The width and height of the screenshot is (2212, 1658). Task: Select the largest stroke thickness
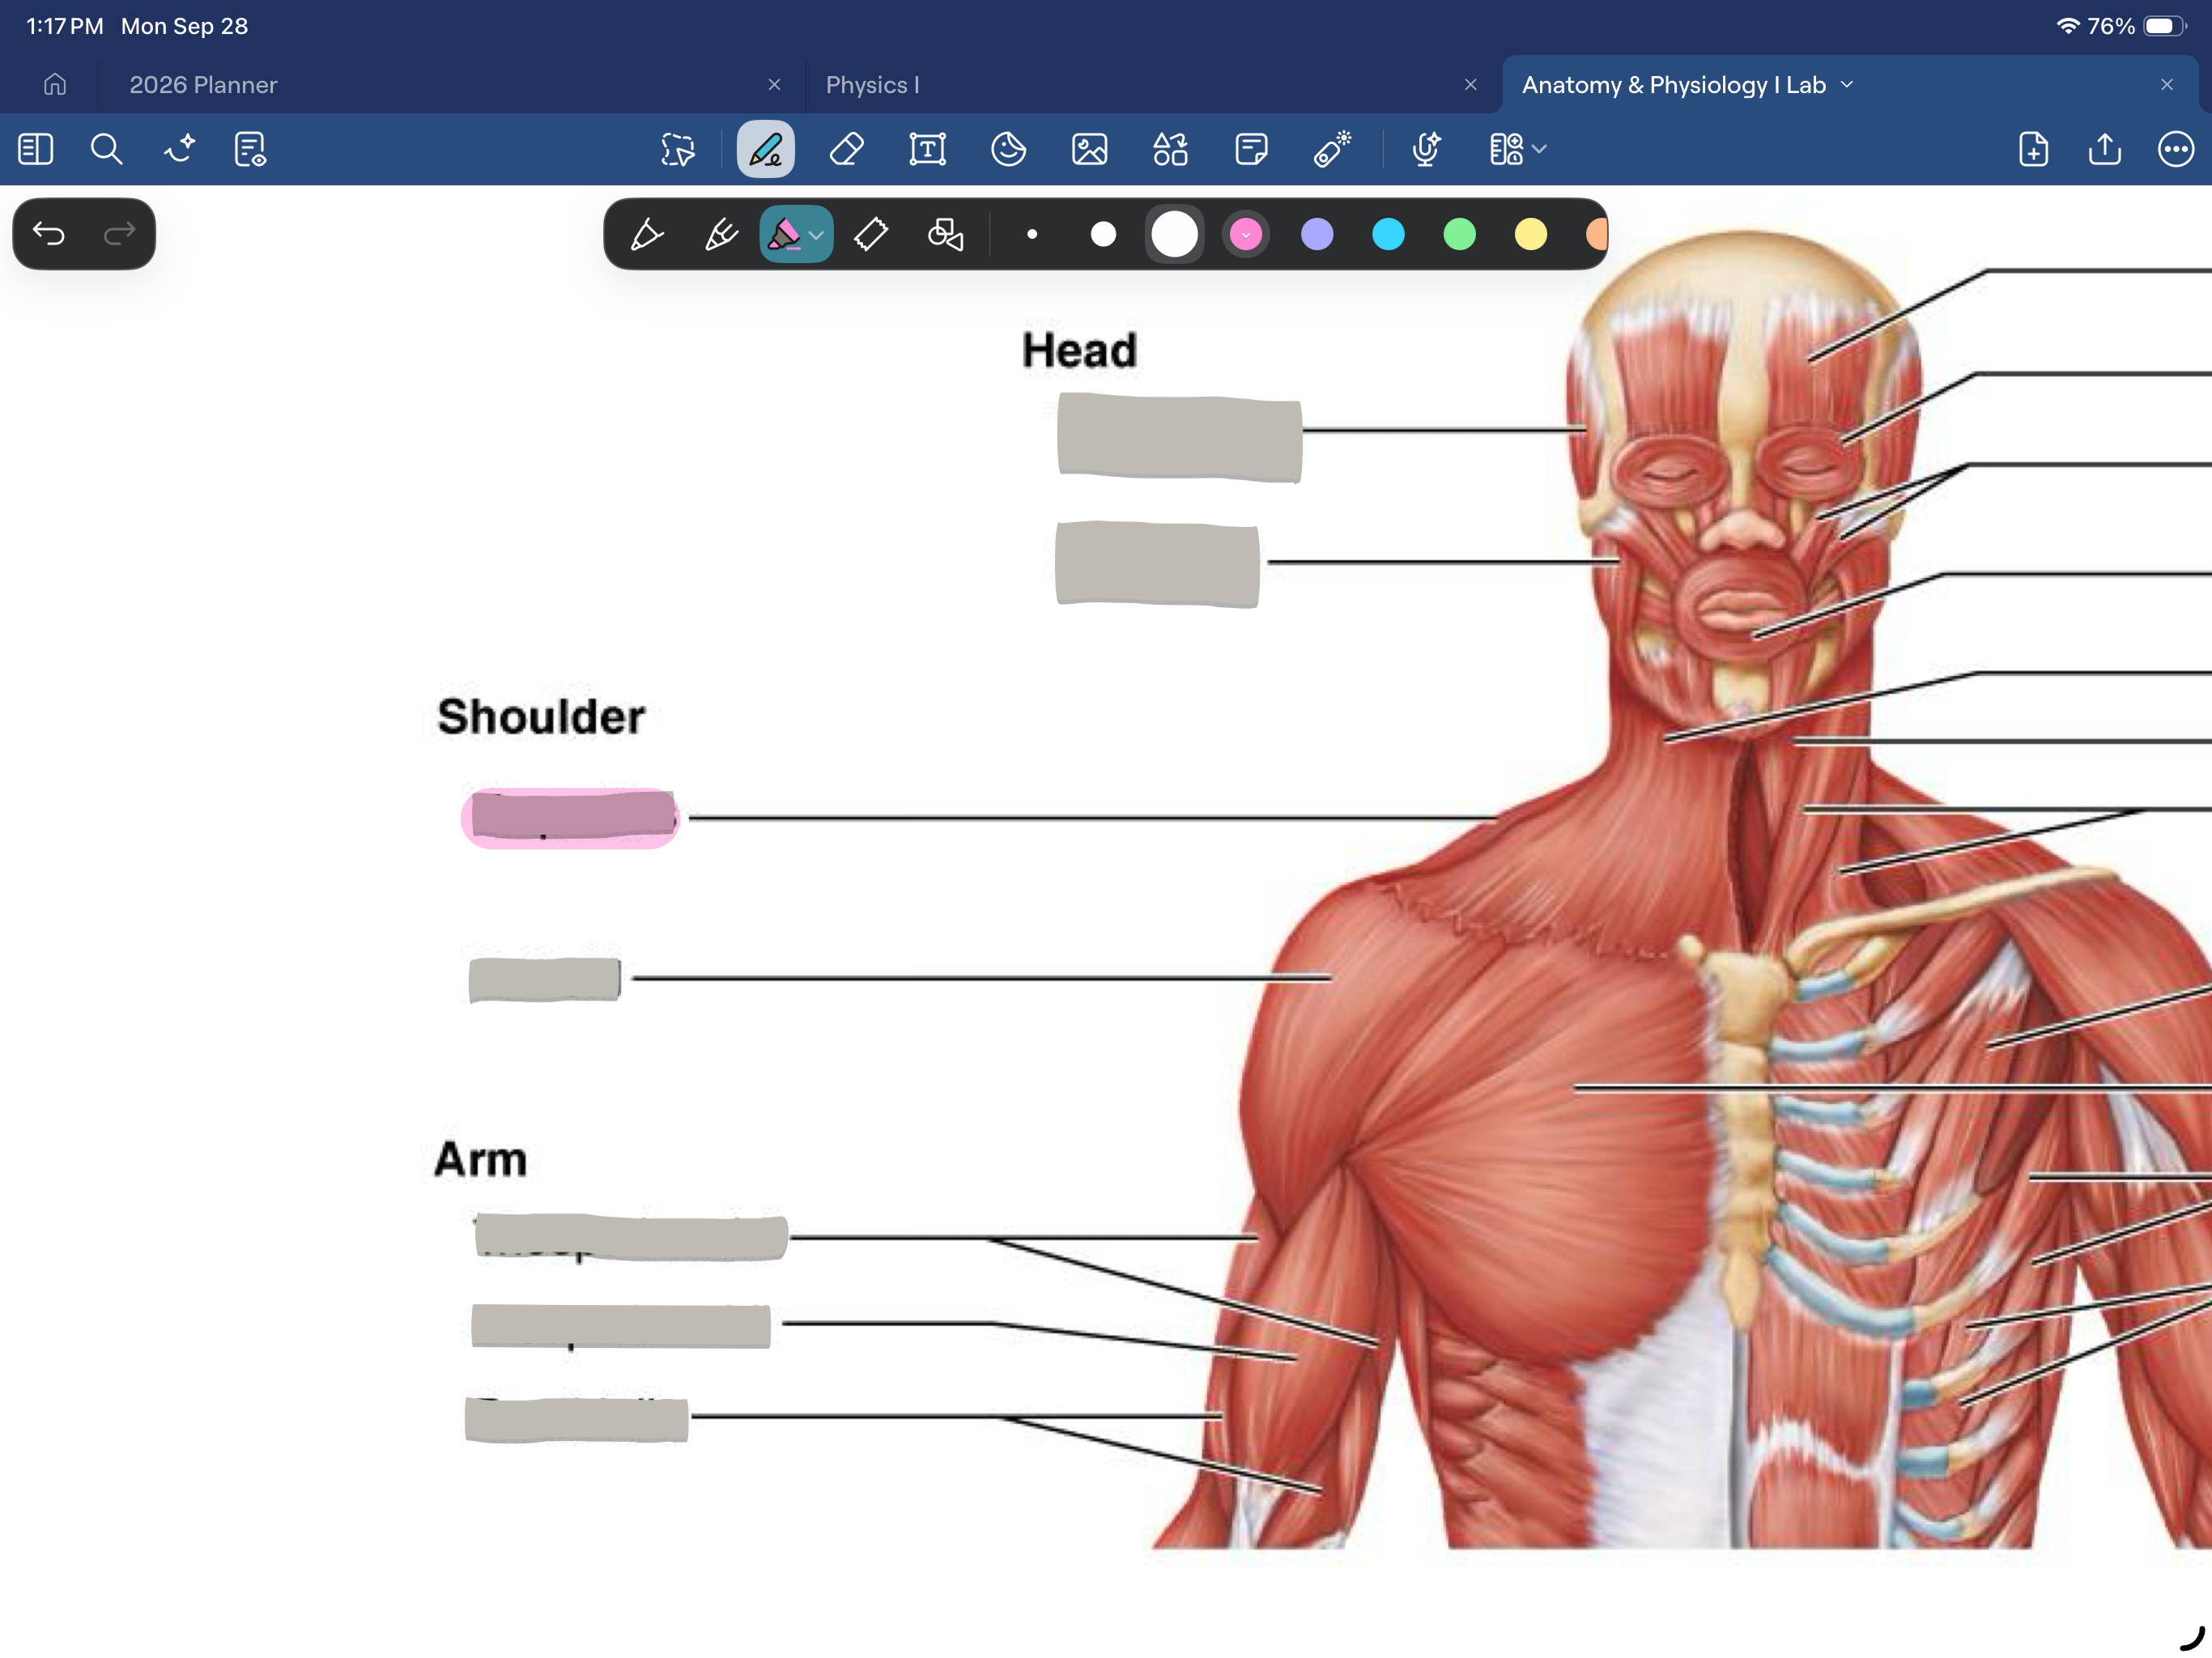pyautogui.click(x=1174, y=234)
